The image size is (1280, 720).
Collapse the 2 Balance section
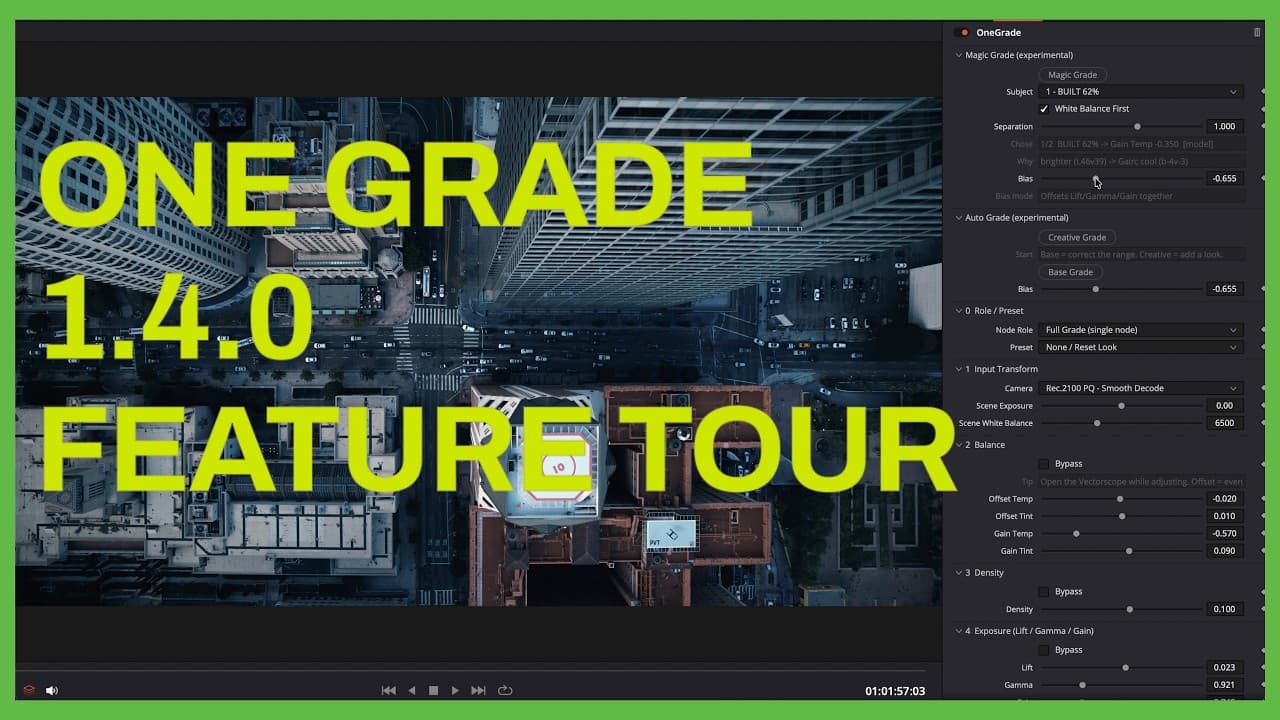click(958, 445)
